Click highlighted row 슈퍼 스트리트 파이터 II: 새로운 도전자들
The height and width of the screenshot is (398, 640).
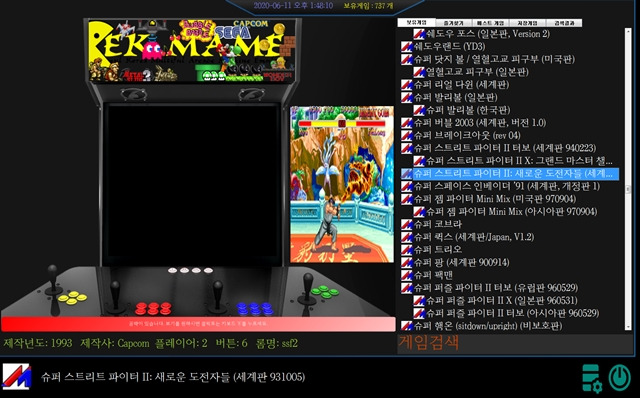510,173
